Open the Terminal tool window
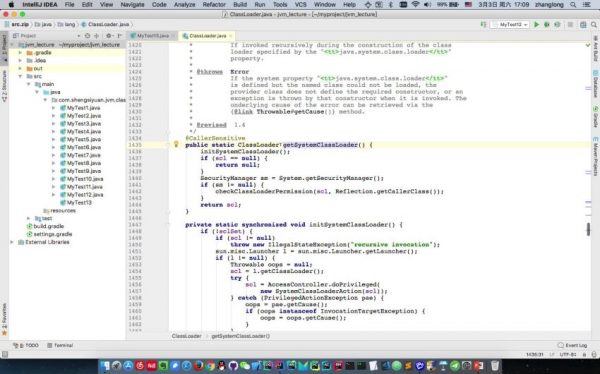The width and height of the screenshot is (600, 374). pos(60,345)
